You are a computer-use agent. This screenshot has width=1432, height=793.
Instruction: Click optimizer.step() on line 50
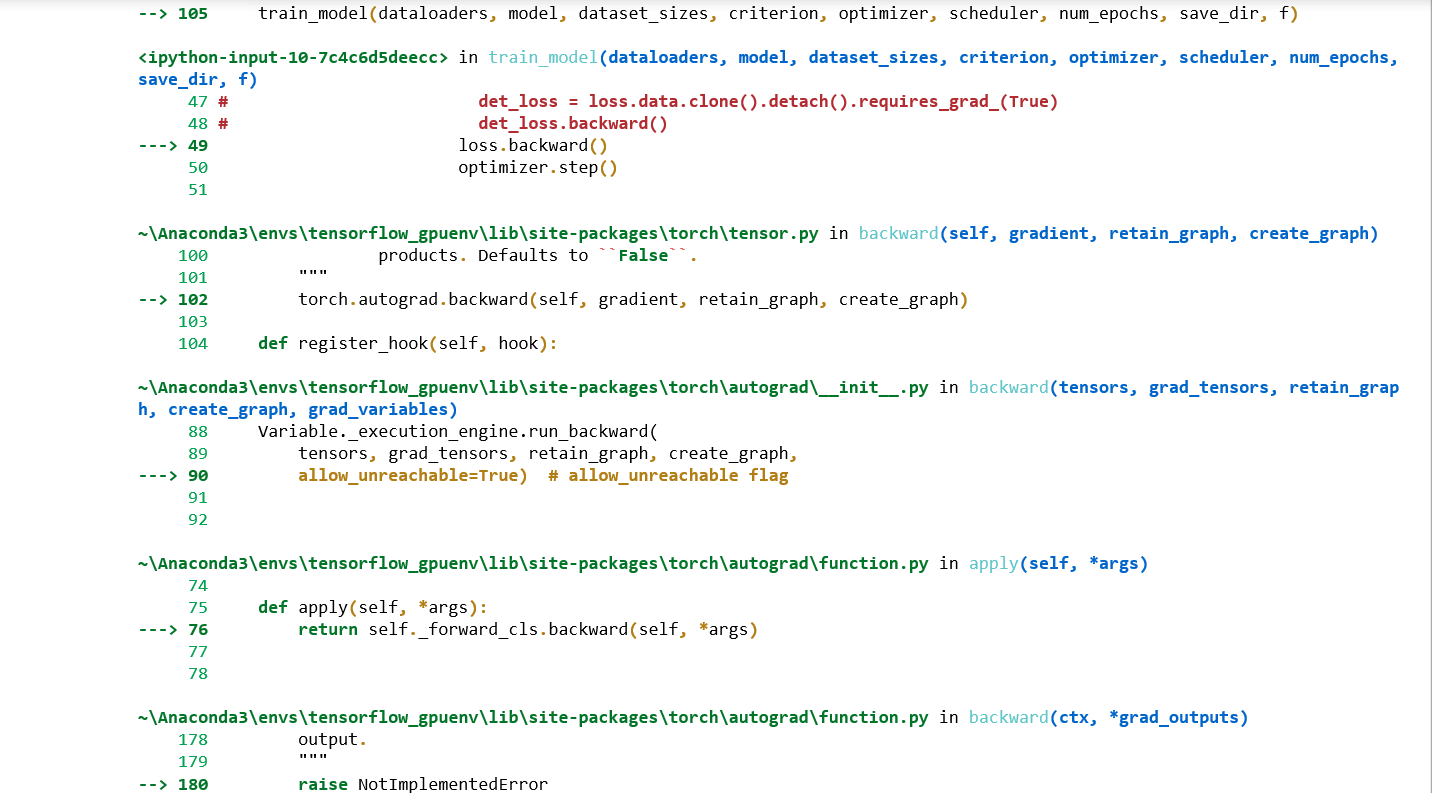(538, 167)
